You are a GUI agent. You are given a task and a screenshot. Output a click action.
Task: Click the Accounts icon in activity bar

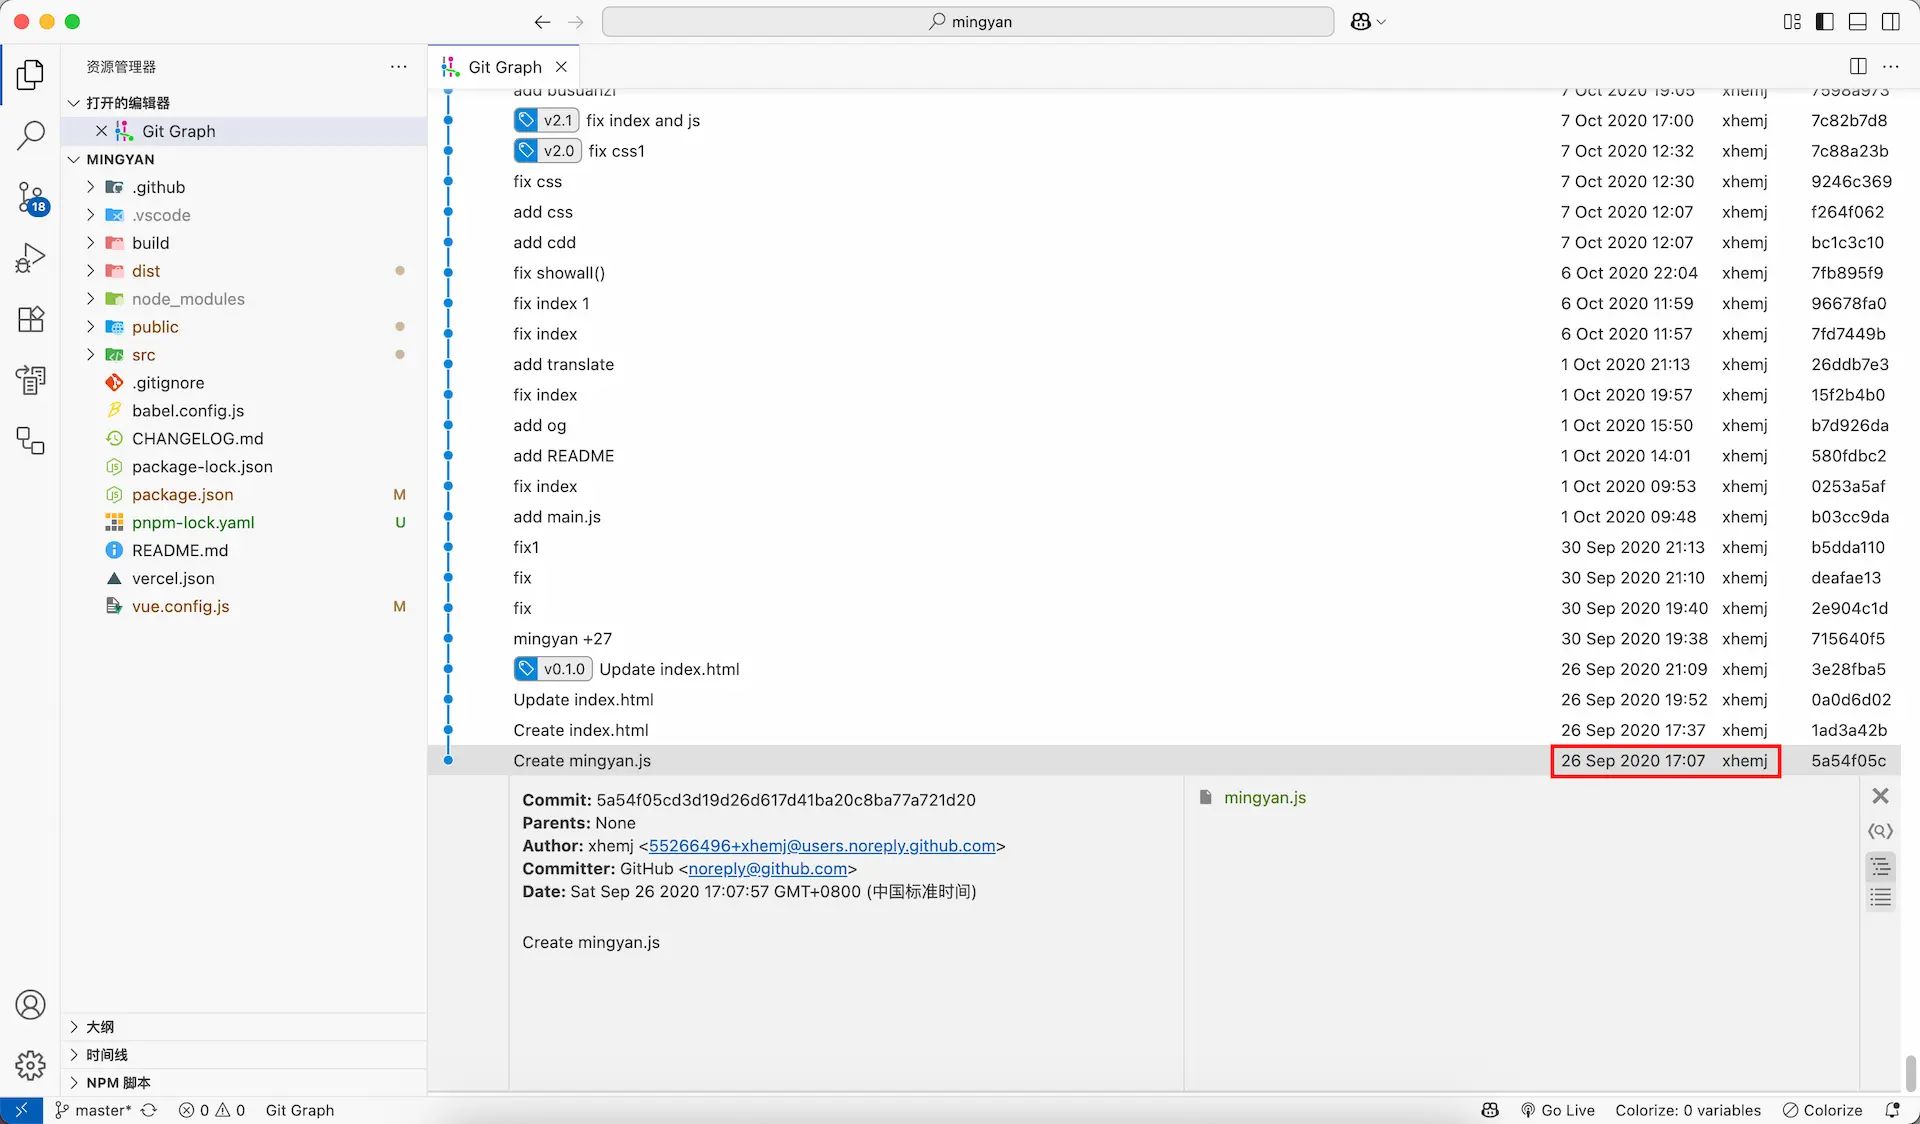pos(31,1005)
